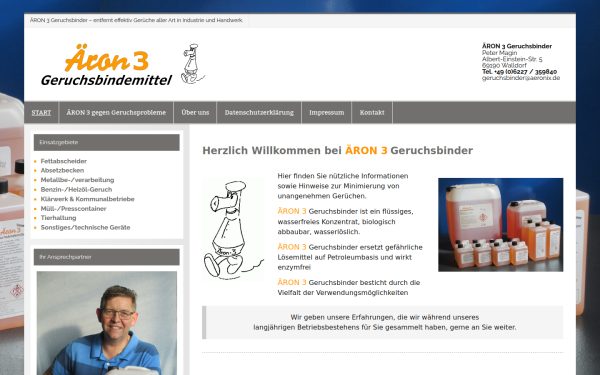Screen dimensions: 600x375
Task: Click the tagline text in top bar
Action: point(136,20)
